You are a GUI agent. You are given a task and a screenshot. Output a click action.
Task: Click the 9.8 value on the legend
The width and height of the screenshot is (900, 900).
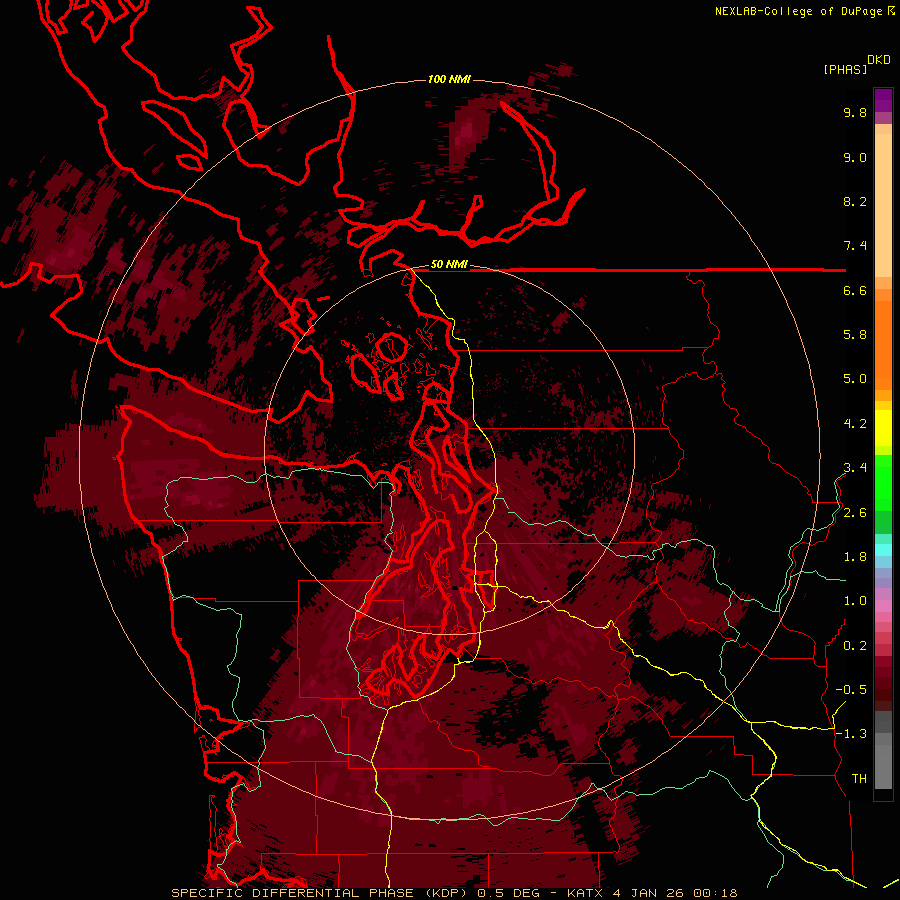[x=855, y=112]
